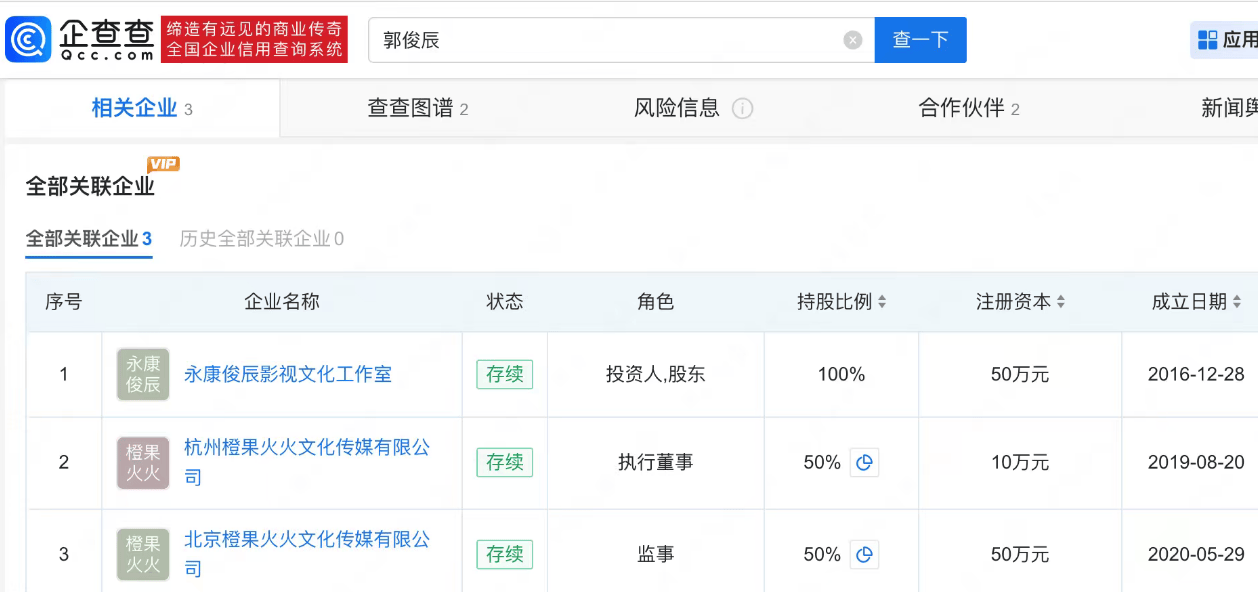
Task: Open 永康俊辰影视文化工作室 company link
Action: point(288,374)
